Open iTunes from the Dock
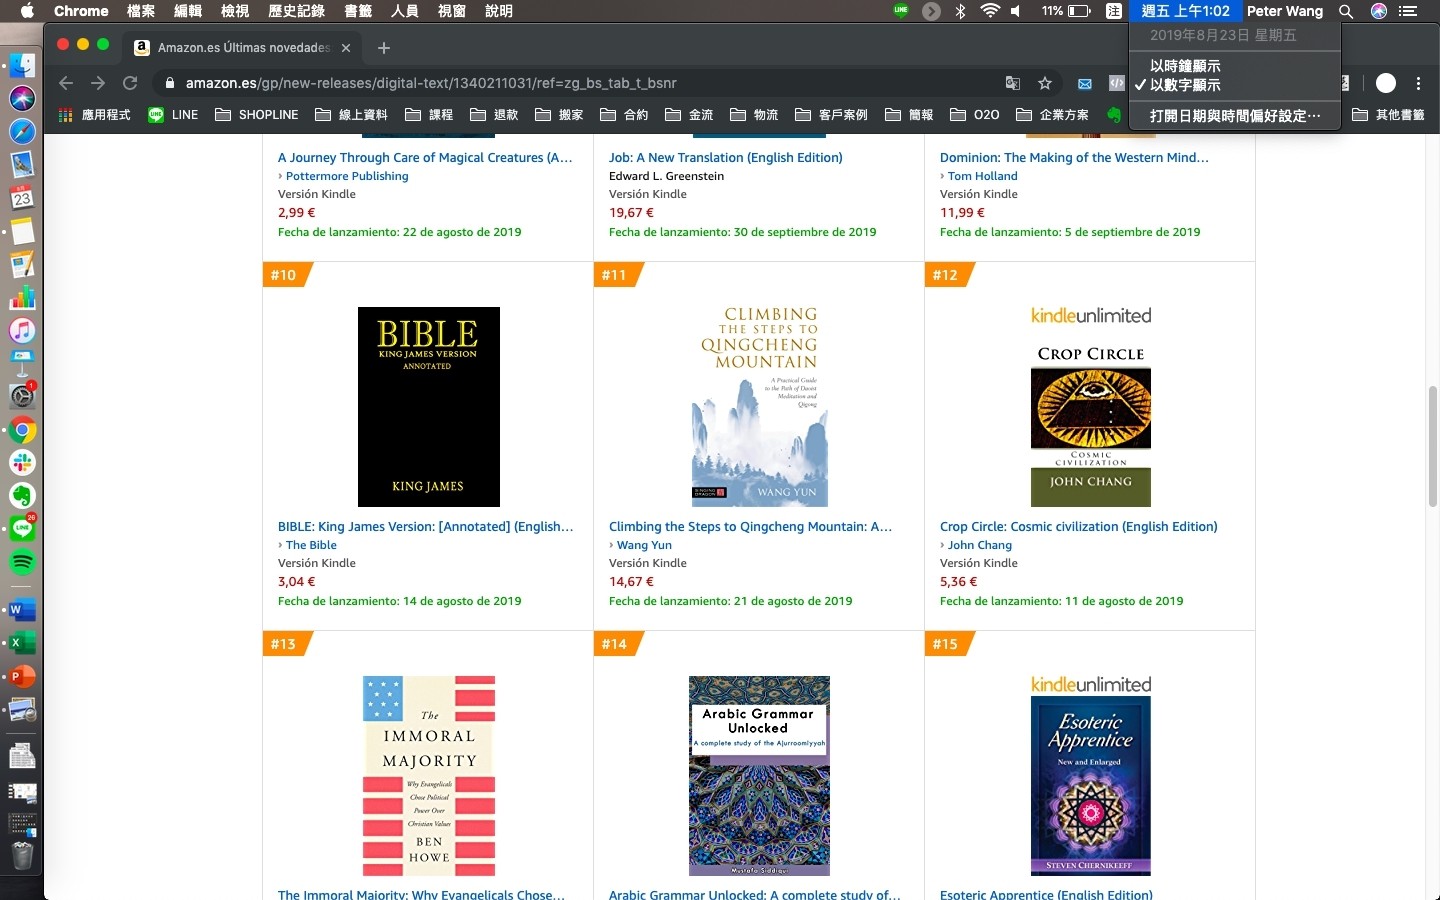Viewport: 1440px width, 900px height. pos(22,330)
